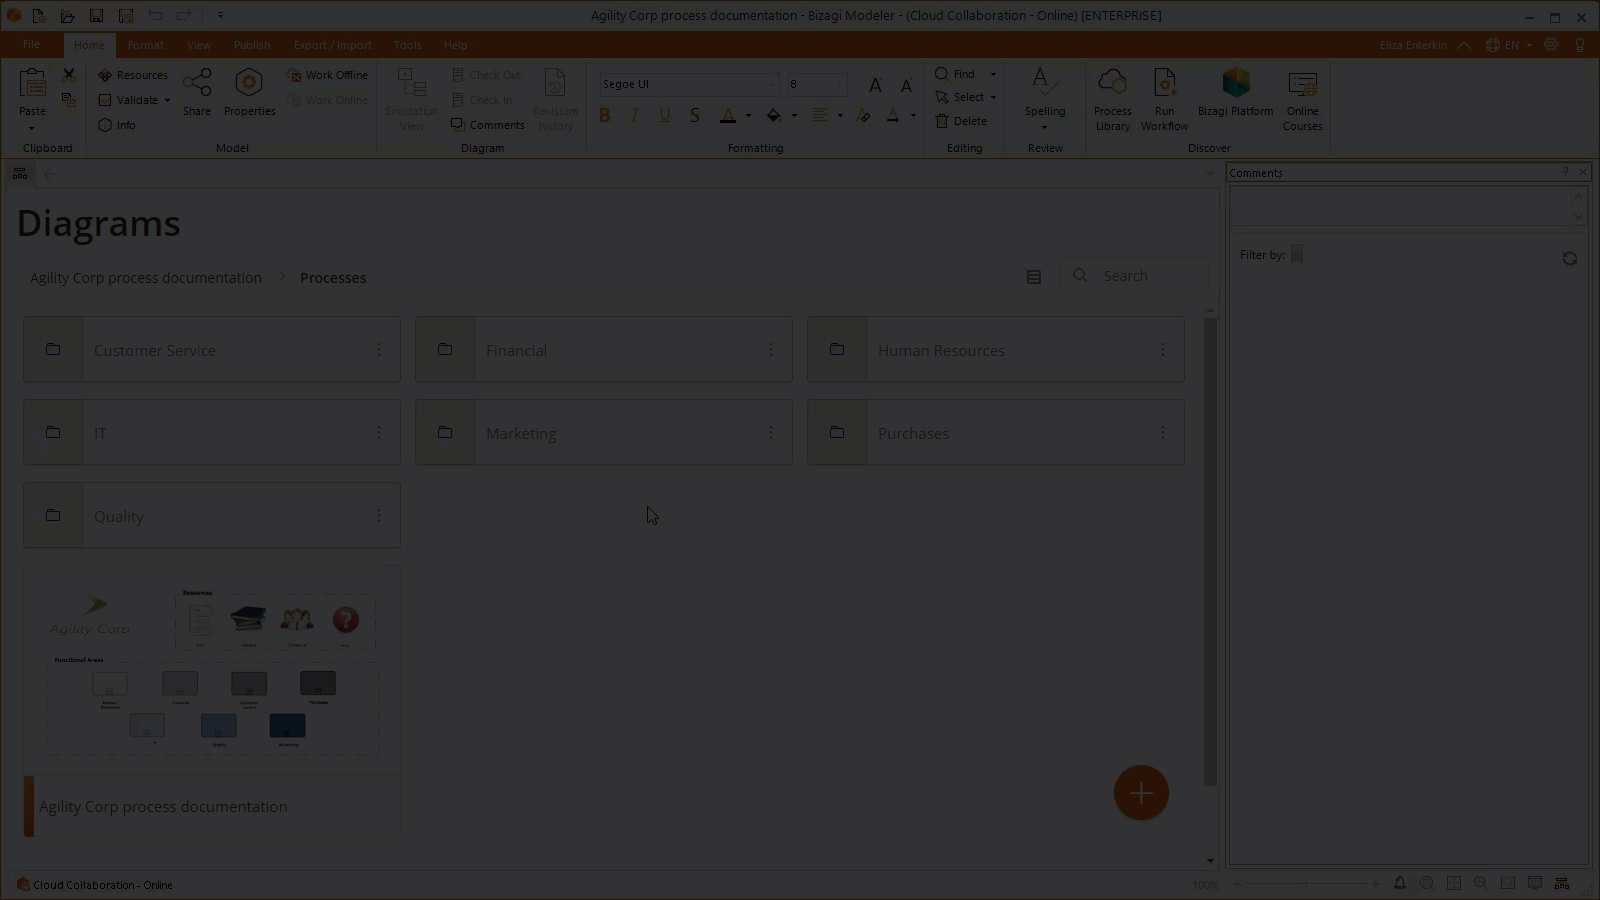Click the Eliza Enterkin user name
Image resolution: width=1600 pixels, height=900 pixels.
[x=1413, y=45]
